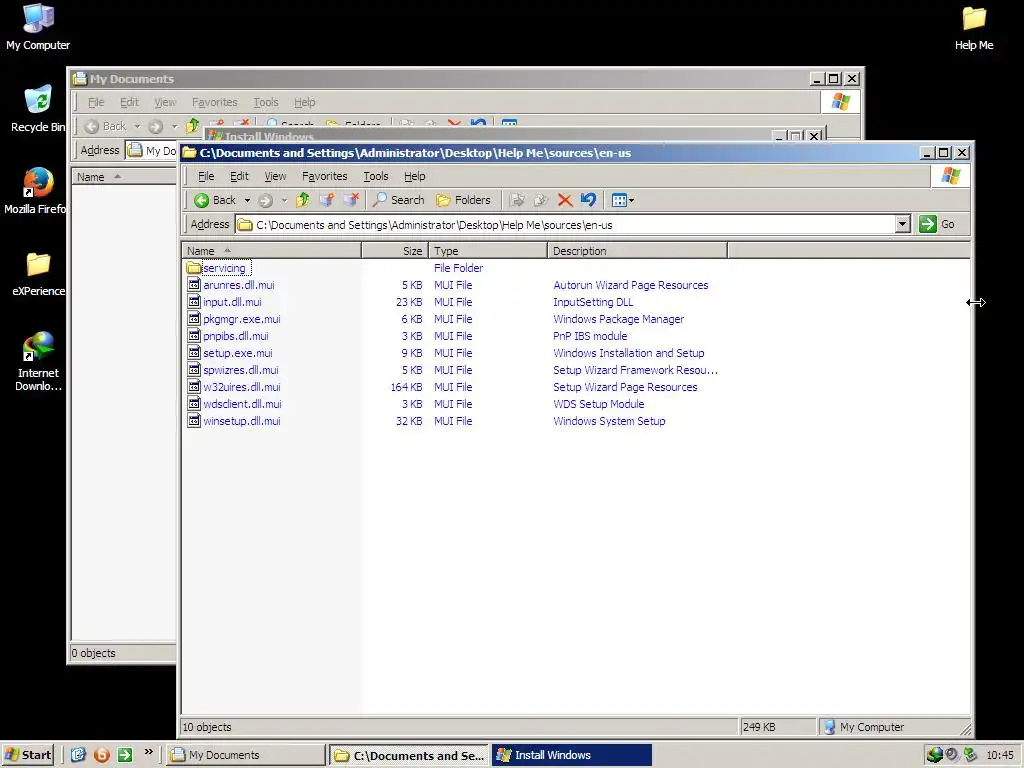Click the Start button
Image resolution: width=1024 pixels, height=768 pixels.
[27, 755]
